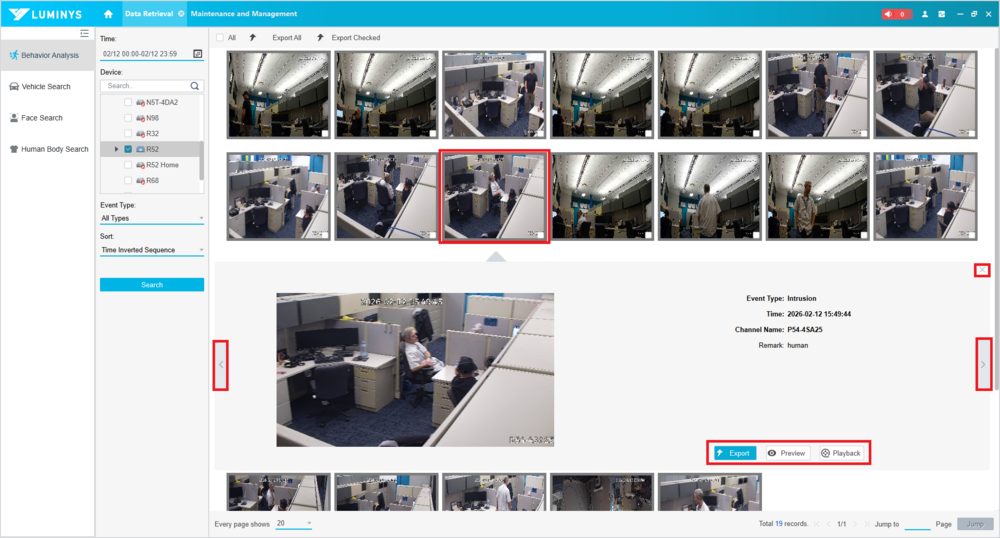Switch to Maintenance and Management tab
This screenshot has height=538, width=1000.
[243, 14]
